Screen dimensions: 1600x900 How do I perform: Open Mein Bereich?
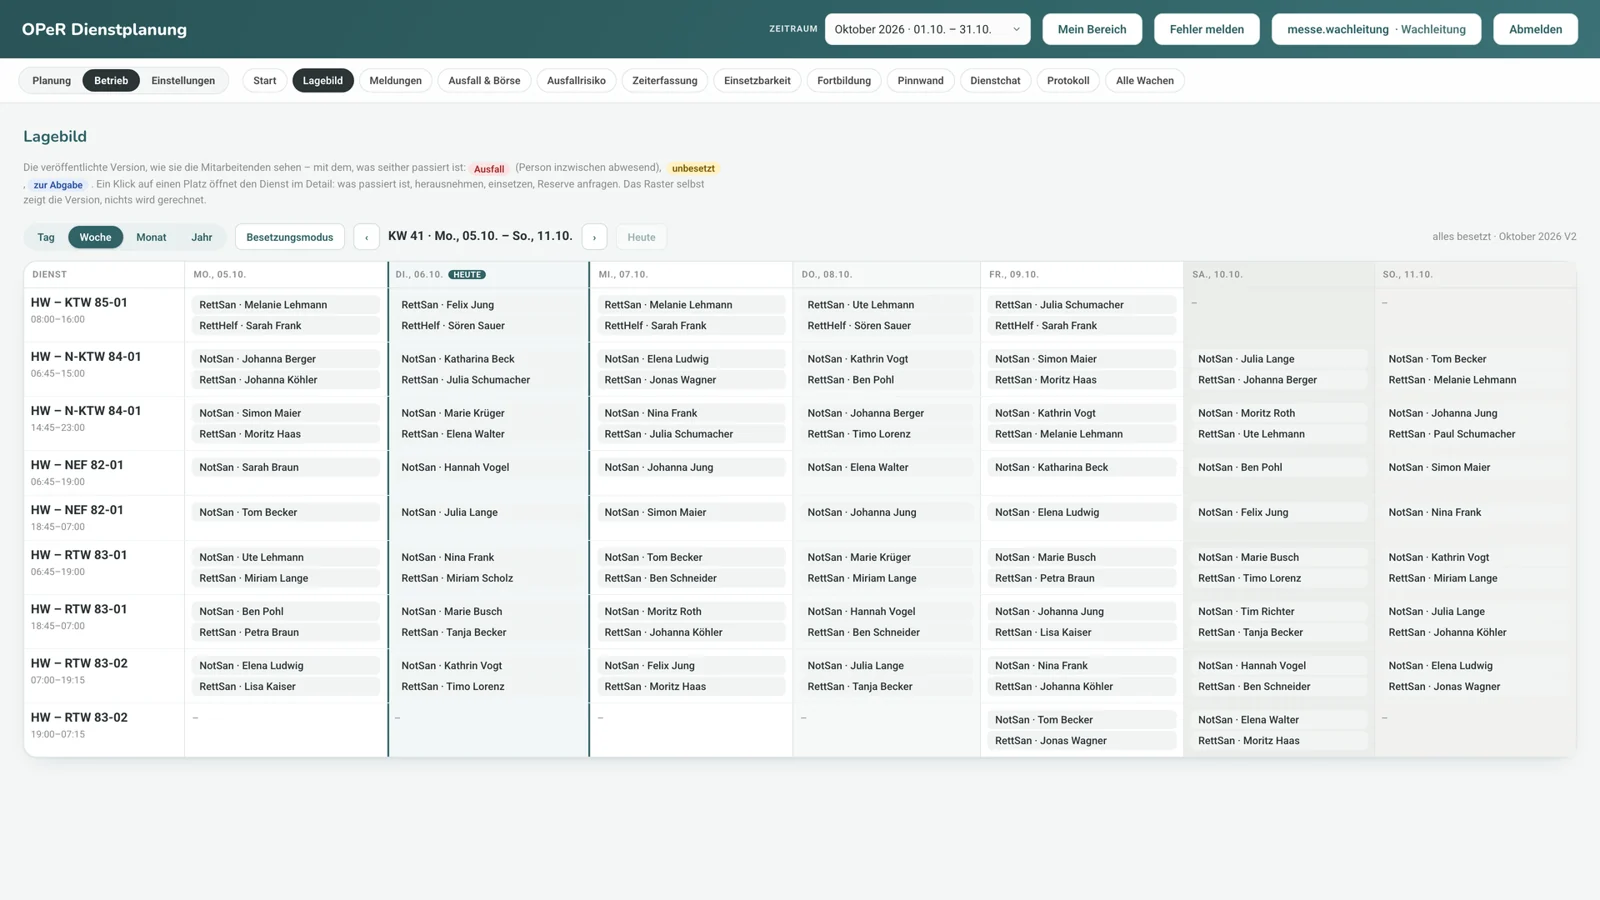coord(1092,29)
